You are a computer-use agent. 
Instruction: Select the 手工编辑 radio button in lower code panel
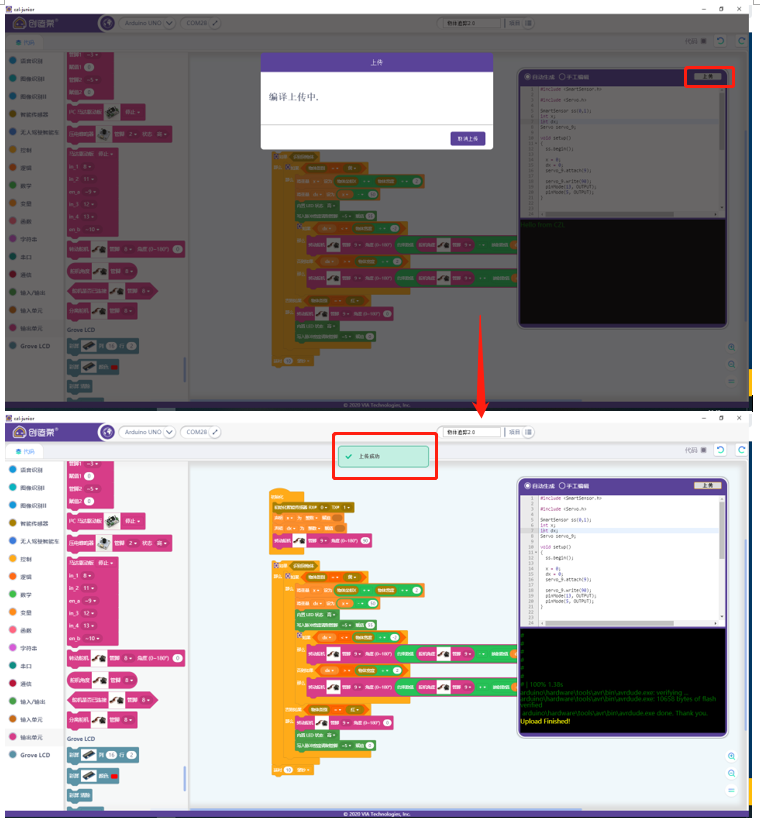pos(564,485)
